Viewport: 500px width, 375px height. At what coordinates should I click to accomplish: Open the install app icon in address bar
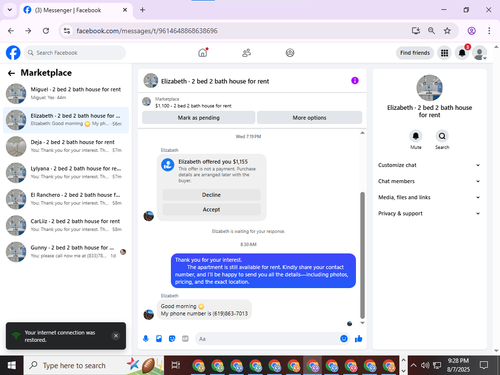pos(416,31)
